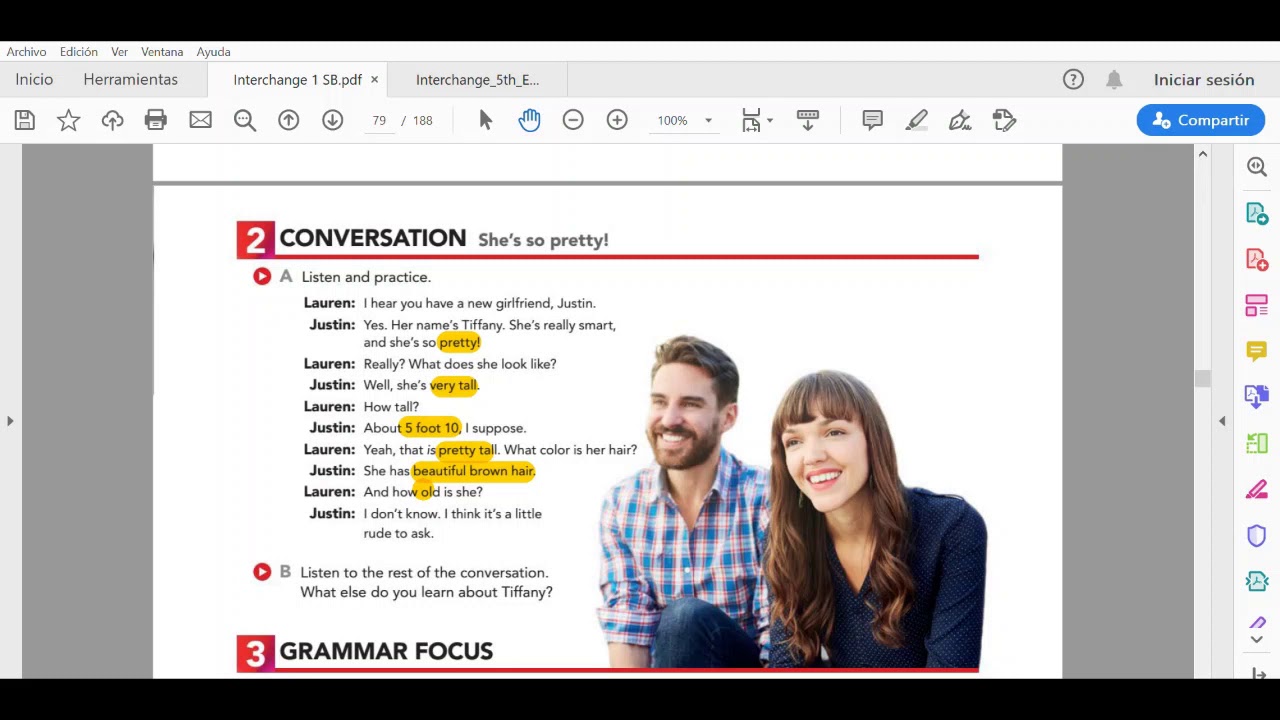Screen dimensions: 1280x720
Task: Click the CONVERSATION heading
Action: point(372,238)
